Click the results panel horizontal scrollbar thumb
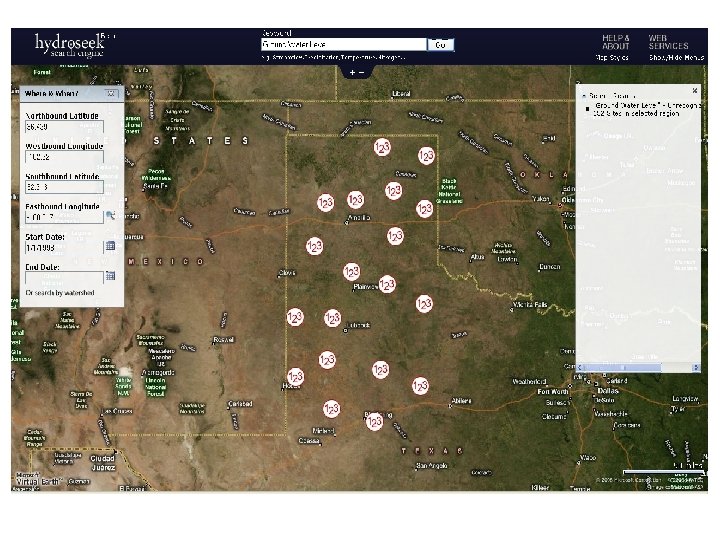Image resolution: width=720 pixels, height=540 pixels. coord(622,367)
